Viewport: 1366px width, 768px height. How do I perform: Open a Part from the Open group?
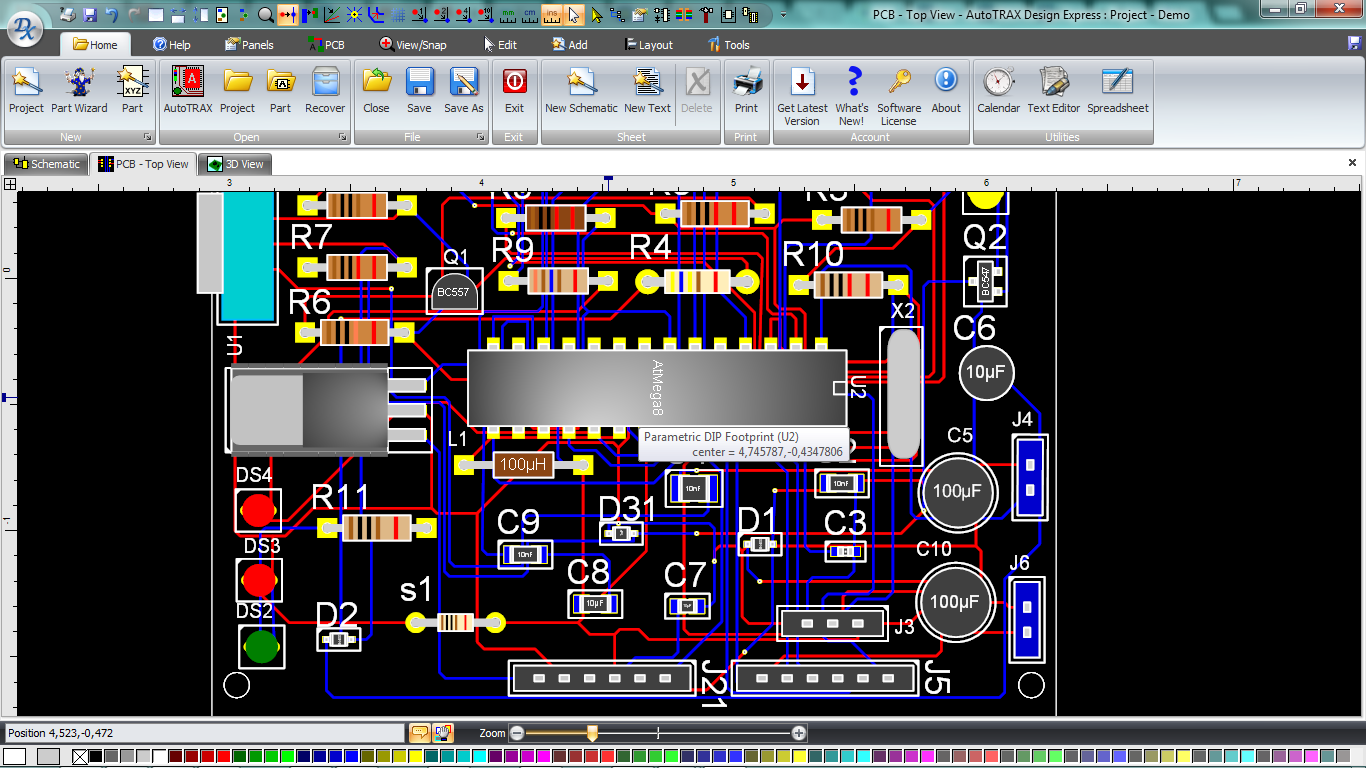click(280, 91)
